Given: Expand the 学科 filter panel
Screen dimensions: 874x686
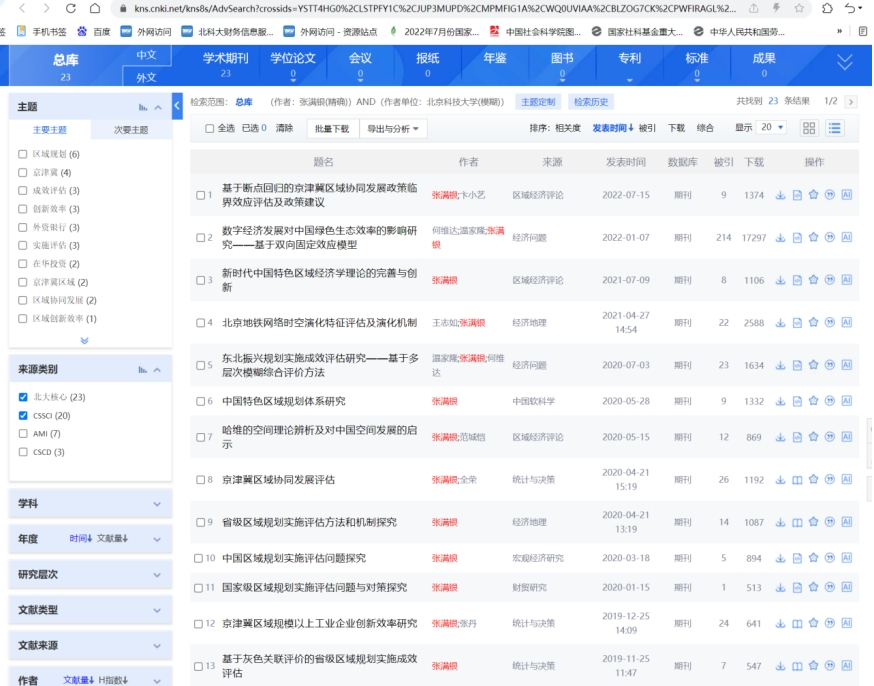Looking at the screenshot, I should tap(89, 504).
